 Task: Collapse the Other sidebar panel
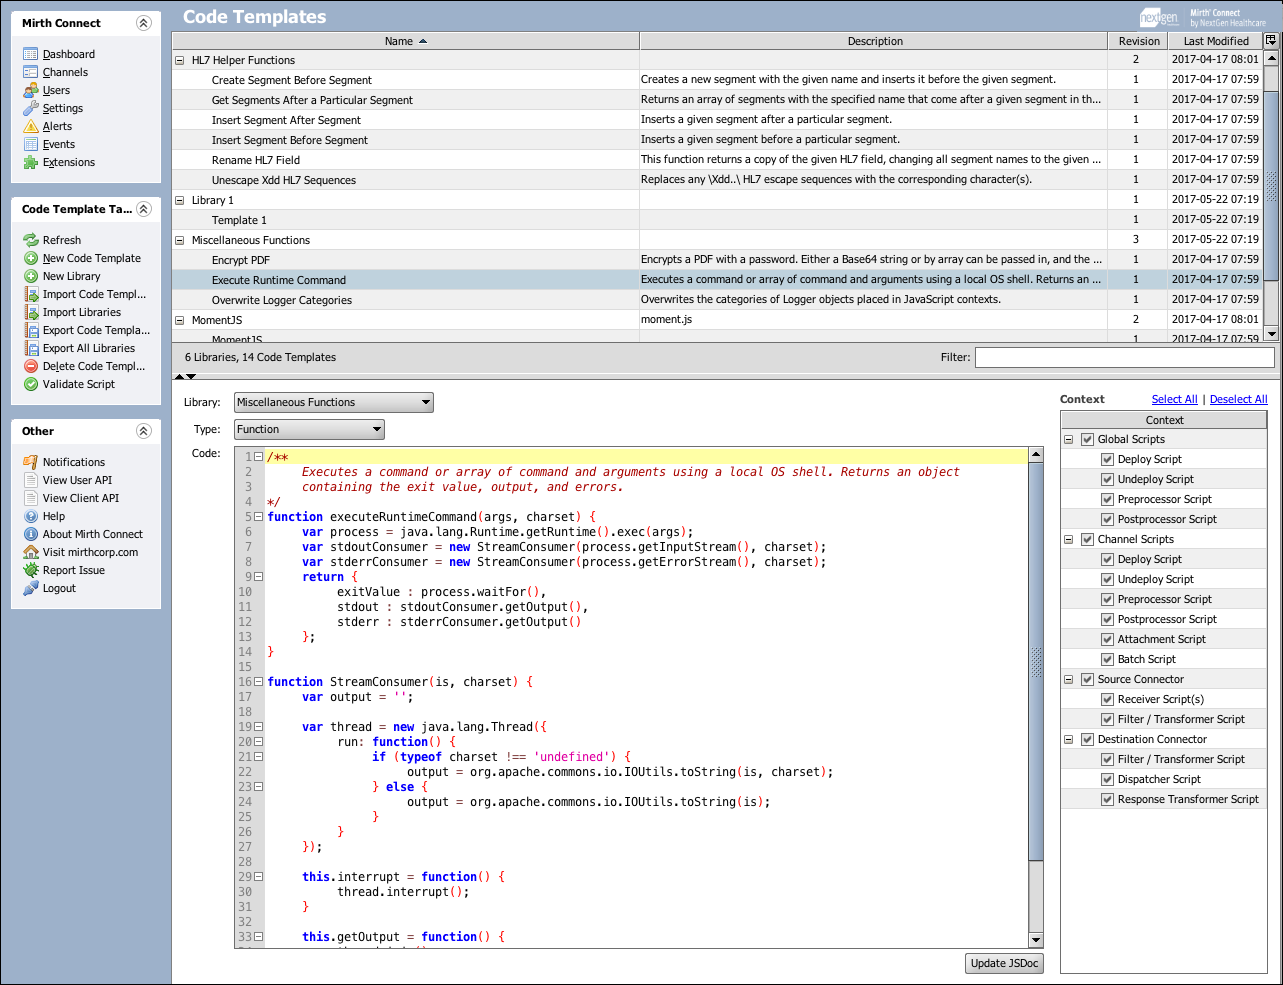(x=143, y=431)
